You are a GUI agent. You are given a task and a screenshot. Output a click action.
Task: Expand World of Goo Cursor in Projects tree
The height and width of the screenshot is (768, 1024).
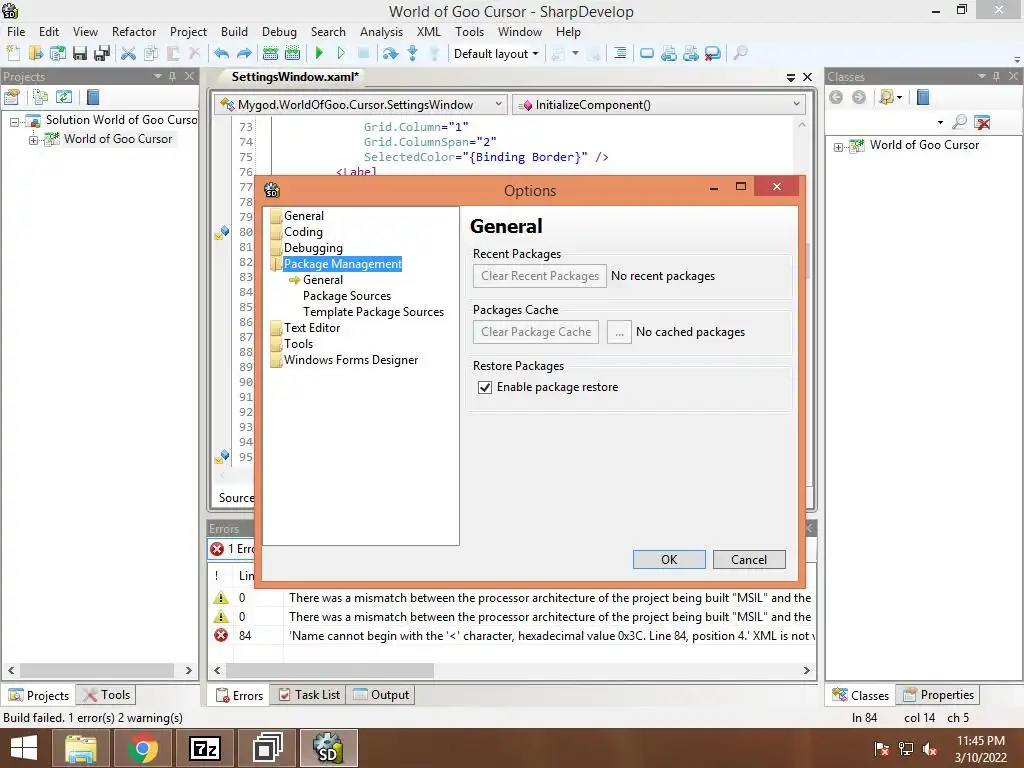point(33,140)
